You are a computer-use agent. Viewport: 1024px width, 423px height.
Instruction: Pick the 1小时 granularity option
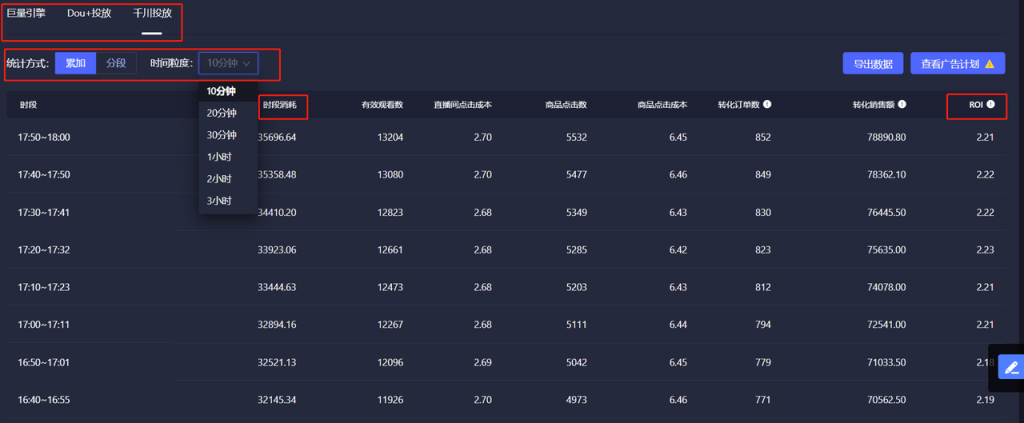pos(219,157)
